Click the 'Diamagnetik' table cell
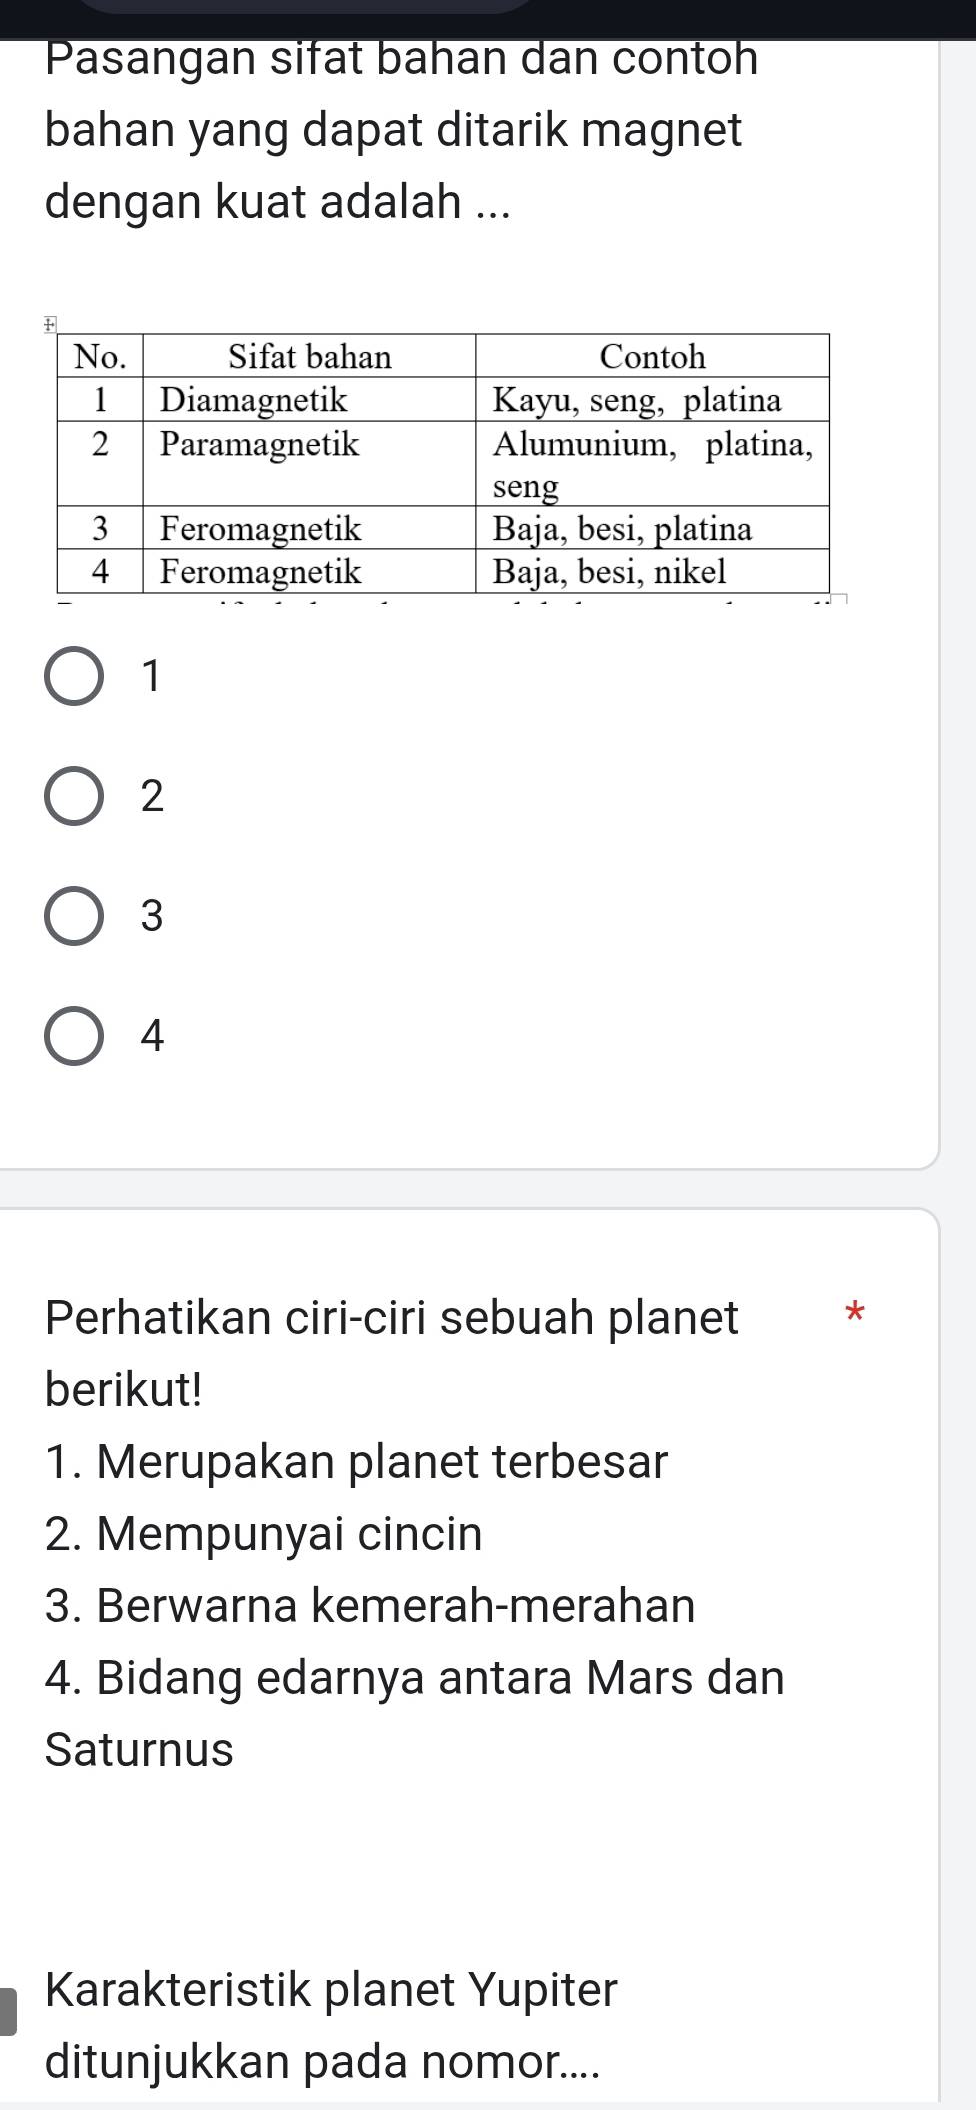Viewport: 976px width, 2110px height. pos(254,400)
